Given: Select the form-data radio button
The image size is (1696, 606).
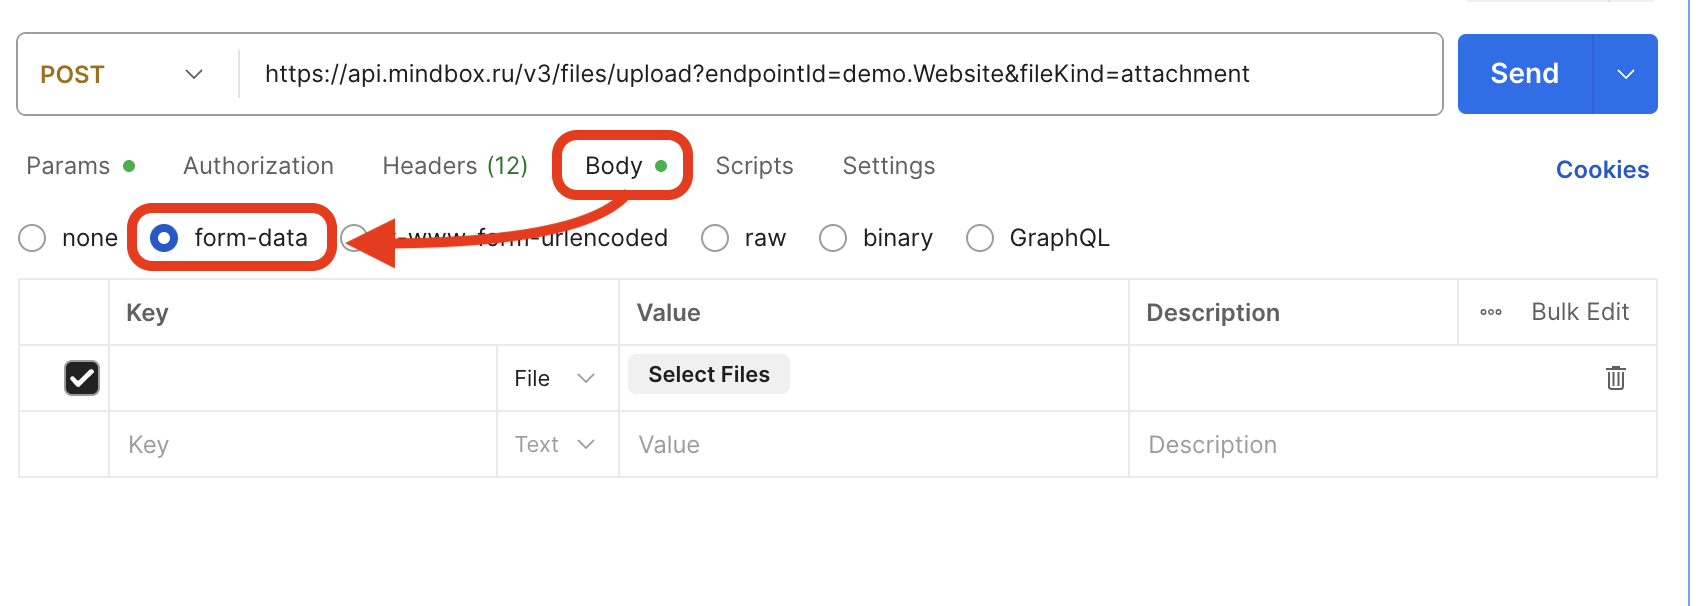Looking at the screenshot, I should (164, 238).
